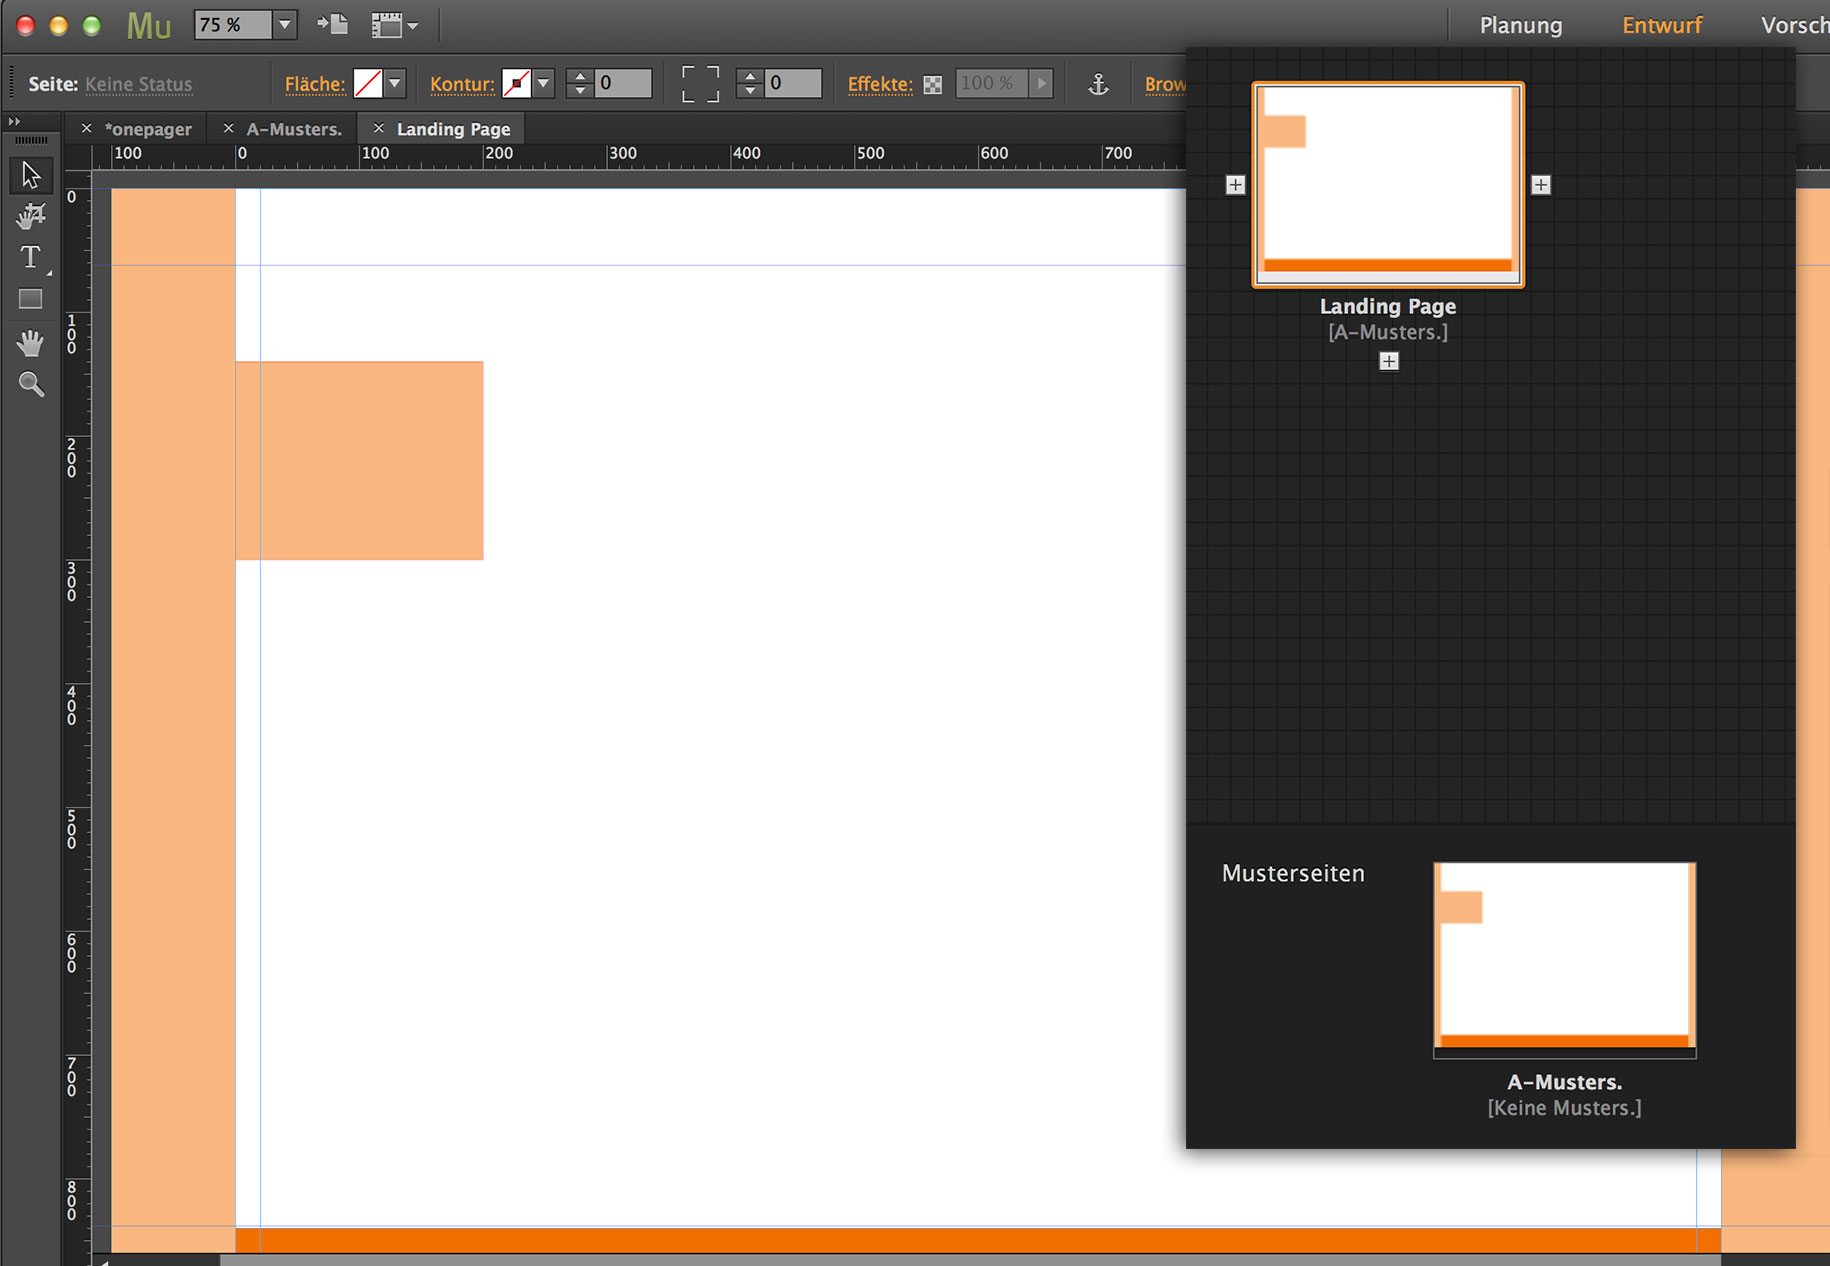Switch to the Planung view
The width and height of the screenshot is (1830, 1266).
pos(1521,26)
